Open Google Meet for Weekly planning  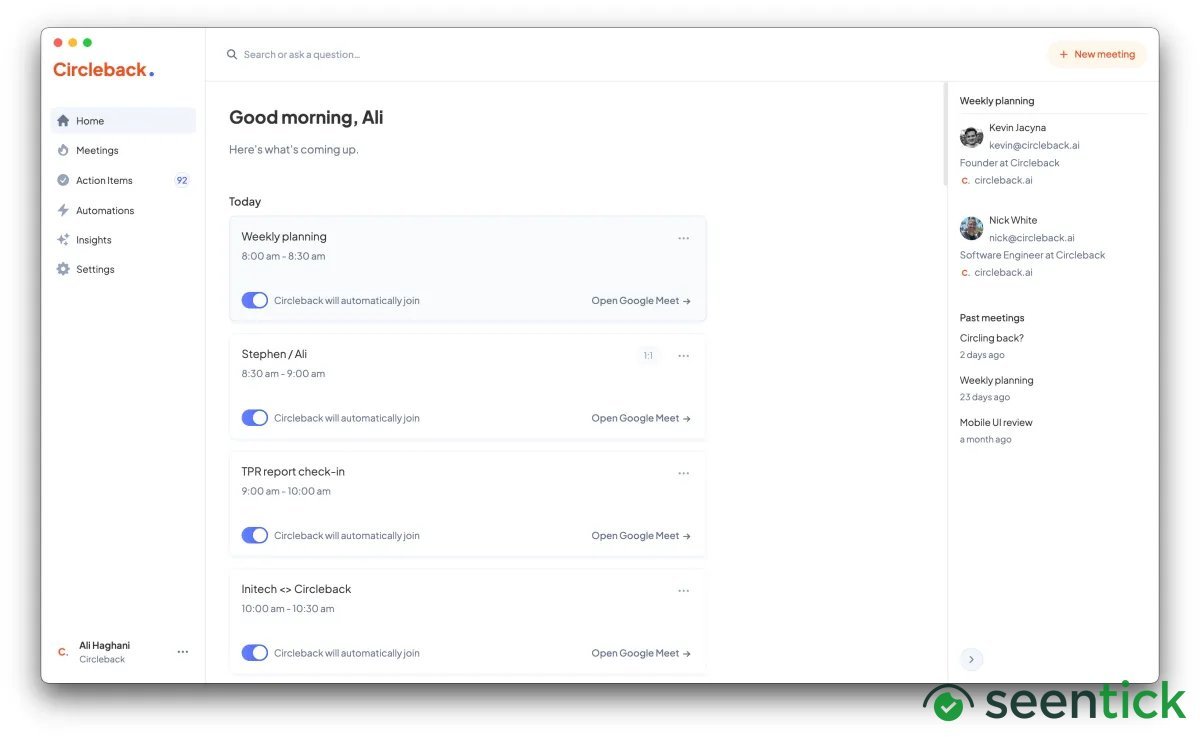[641, 300]
